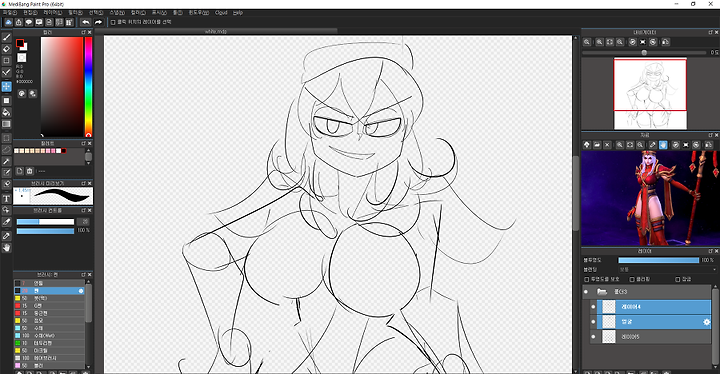Toggle visibility of 레이어5 layer
Screen dimensions: 720x374
593,337
